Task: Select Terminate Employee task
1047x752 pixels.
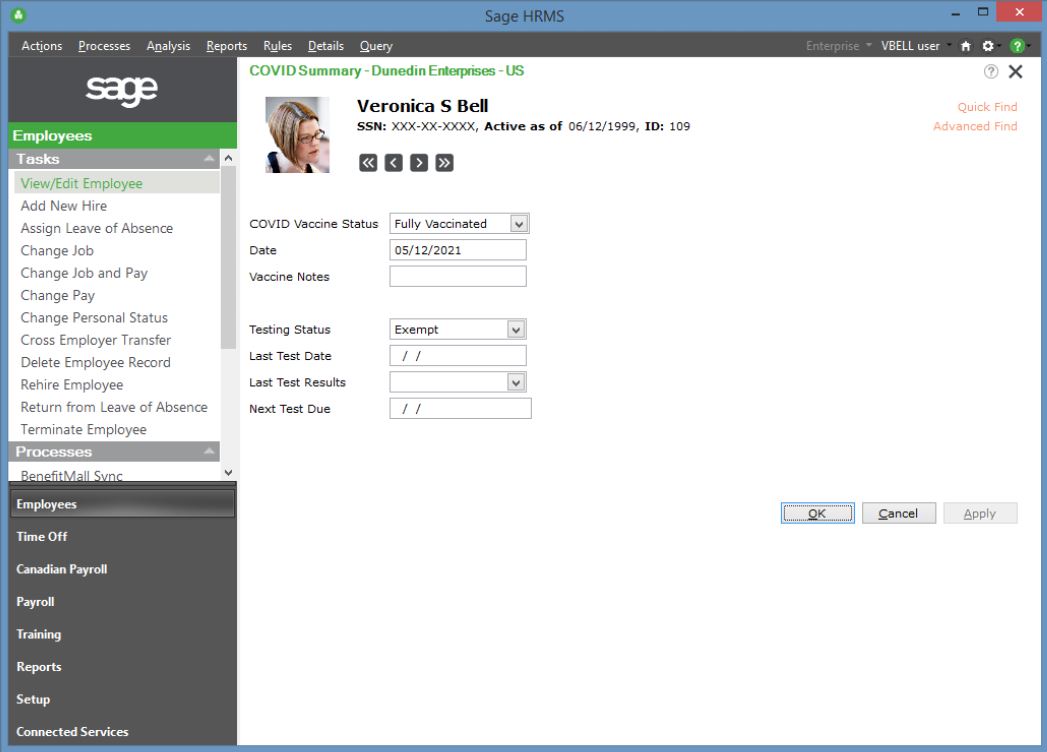Action: pos(83,429)
